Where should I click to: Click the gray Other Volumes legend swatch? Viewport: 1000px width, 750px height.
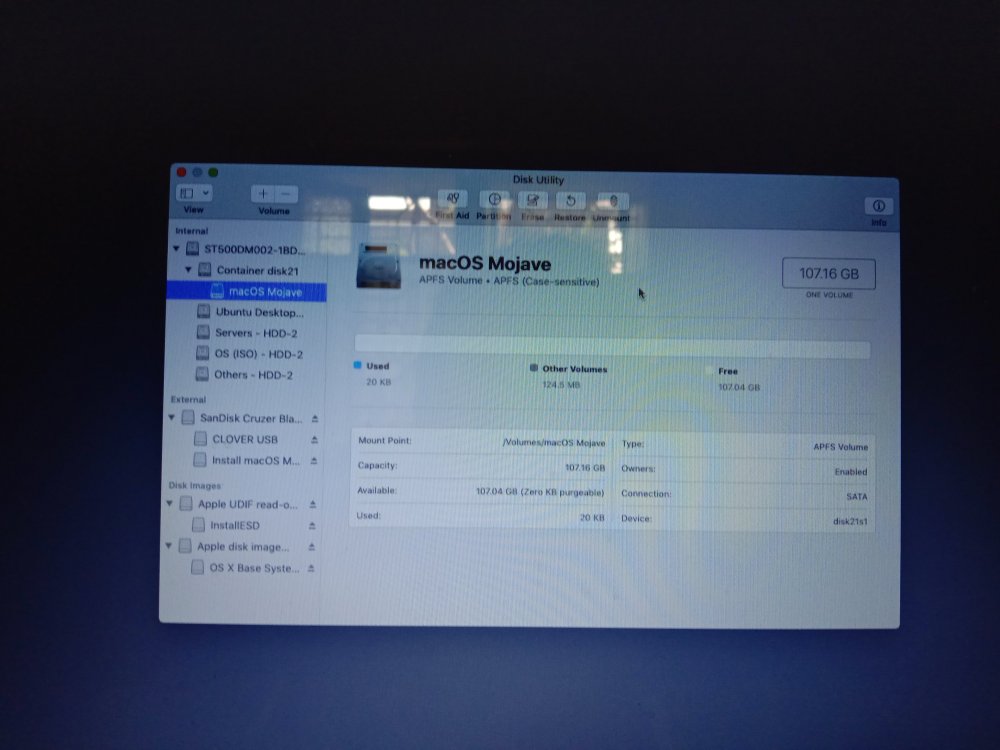pyautogui.click(x=534, y=368)
